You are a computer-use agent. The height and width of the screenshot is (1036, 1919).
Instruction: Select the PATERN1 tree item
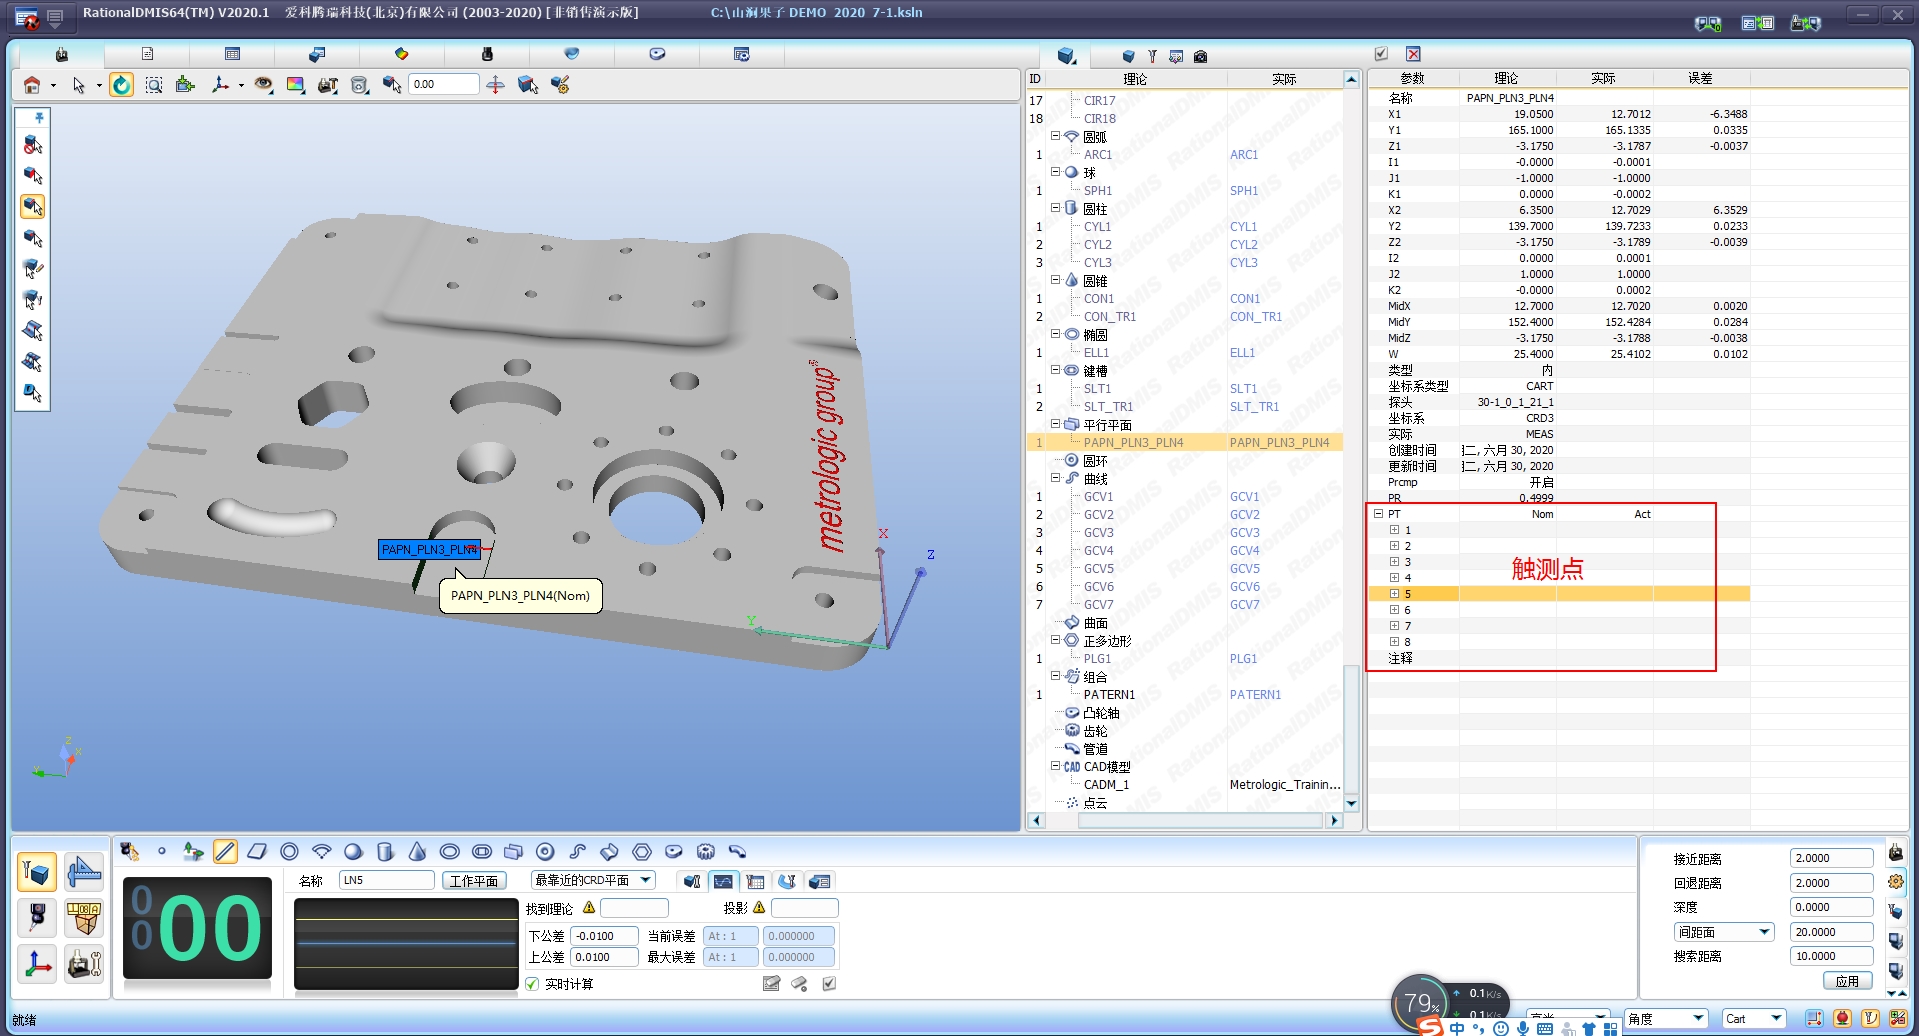coord(1109,695)
